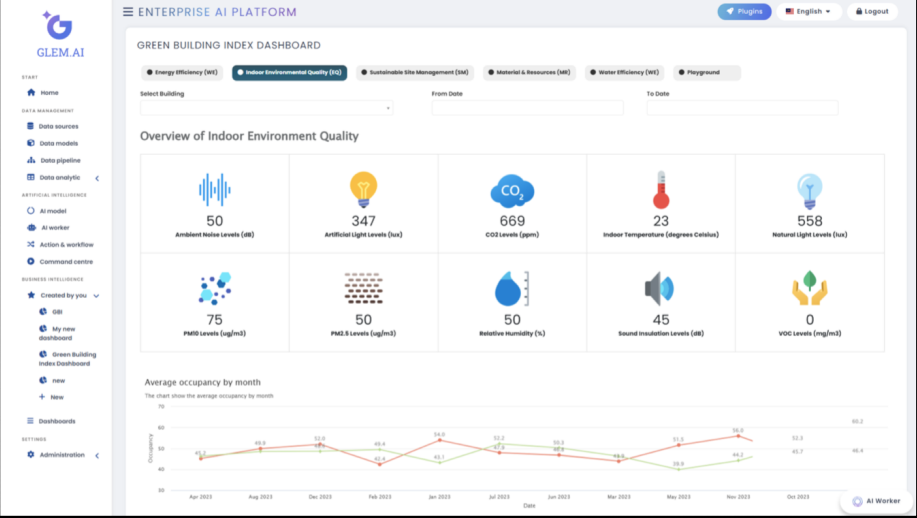
Task: Go to Command centre in sidebar
Action: 65,262
